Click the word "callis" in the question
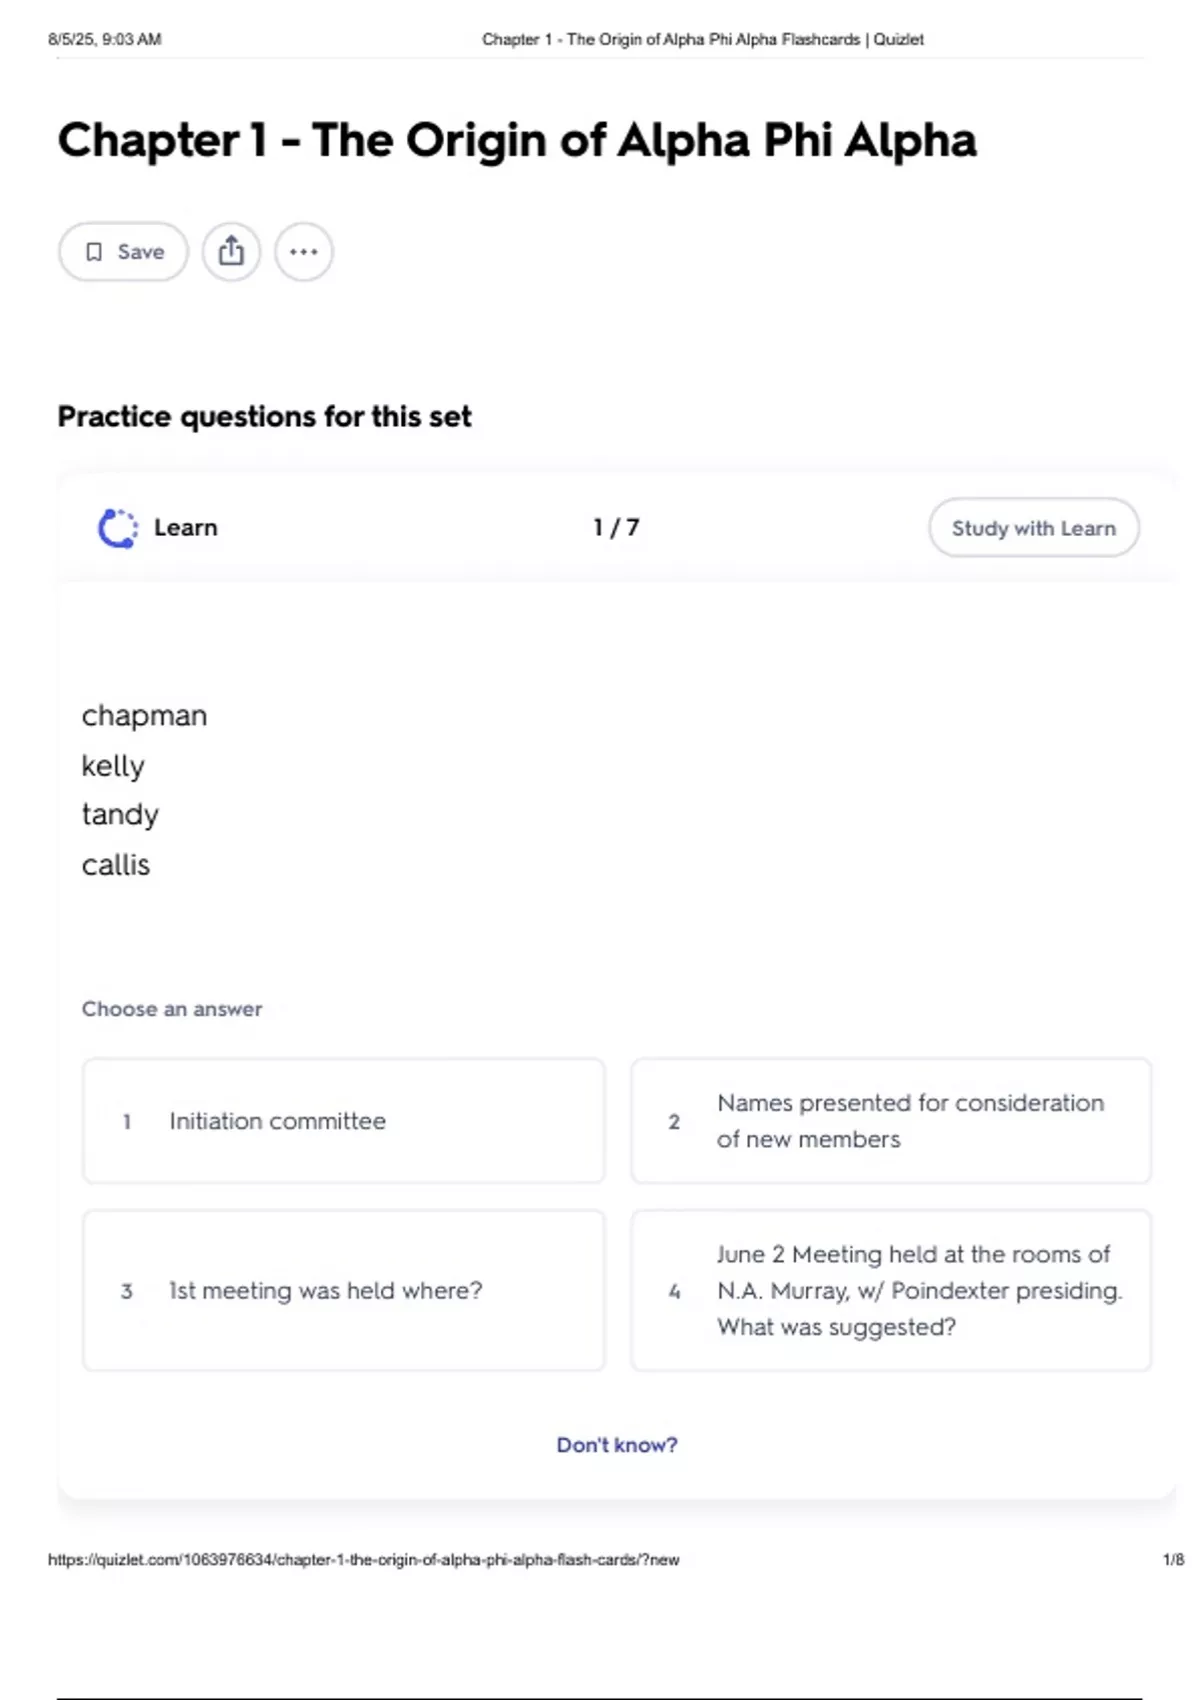 pos(116,865)
